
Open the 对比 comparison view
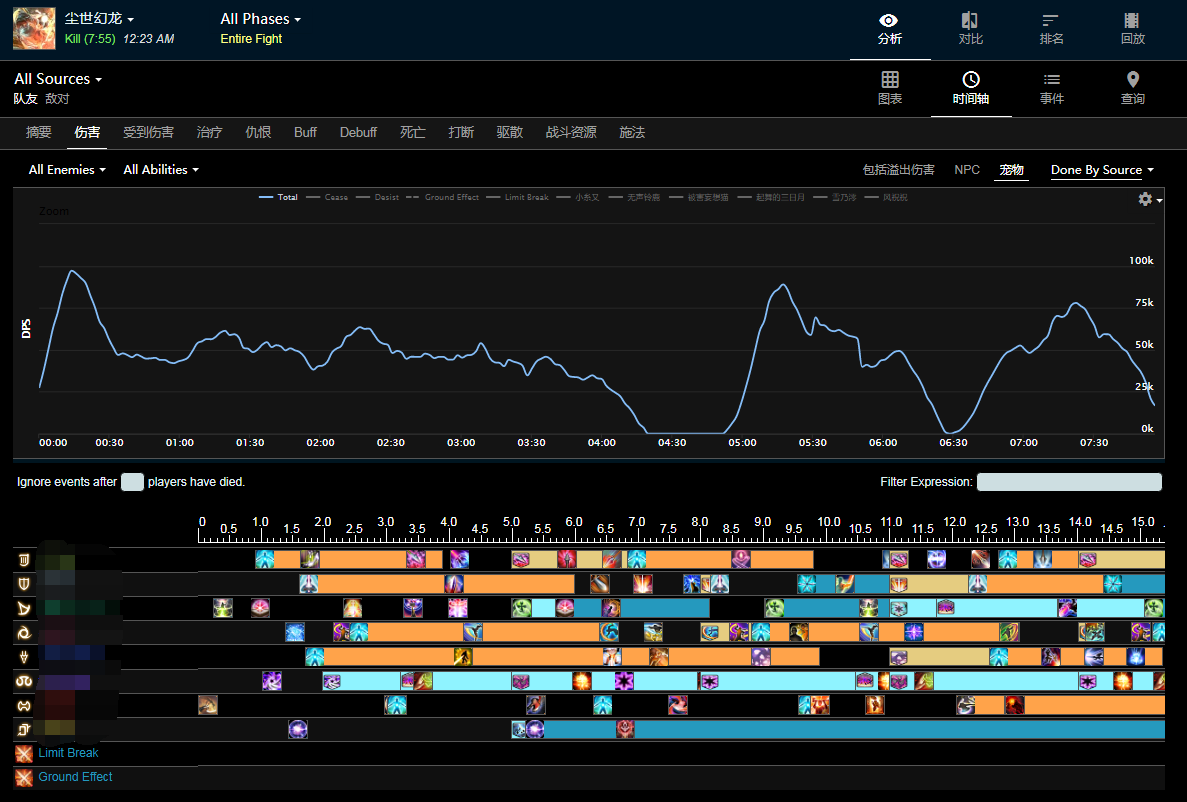(970, 29)
